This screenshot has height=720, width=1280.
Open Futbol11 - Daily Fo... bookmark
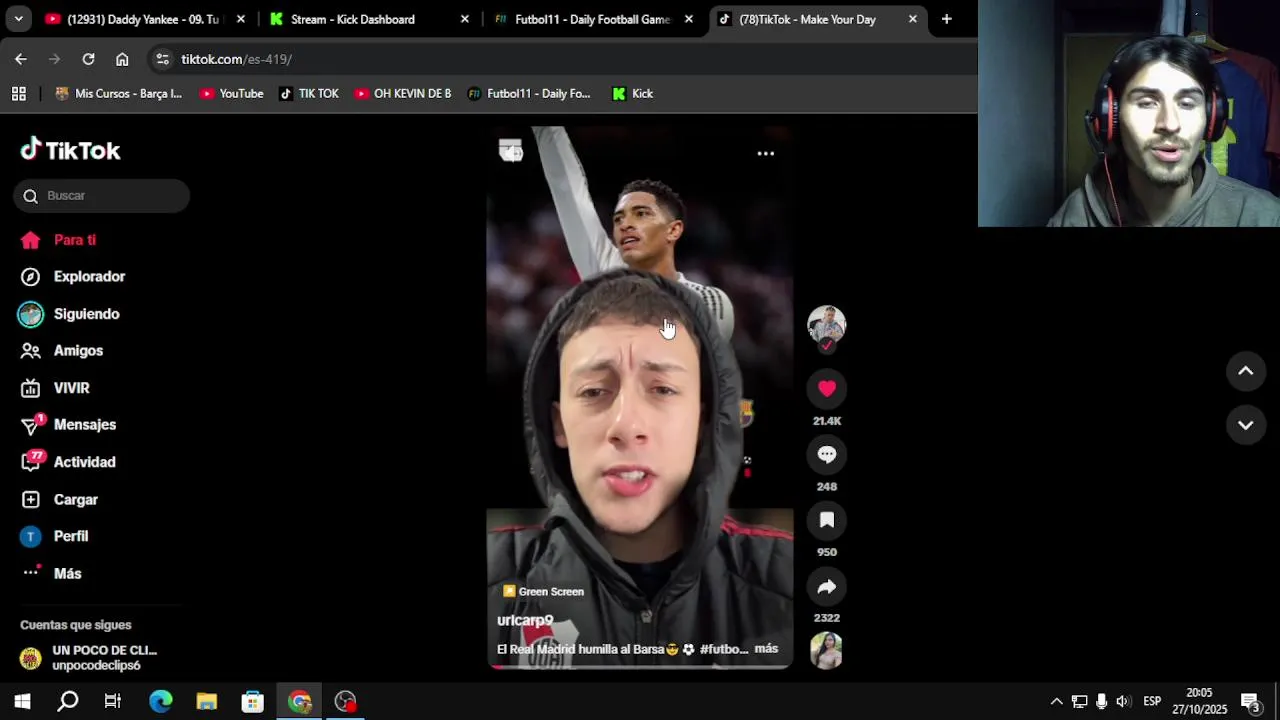[529, 94]
